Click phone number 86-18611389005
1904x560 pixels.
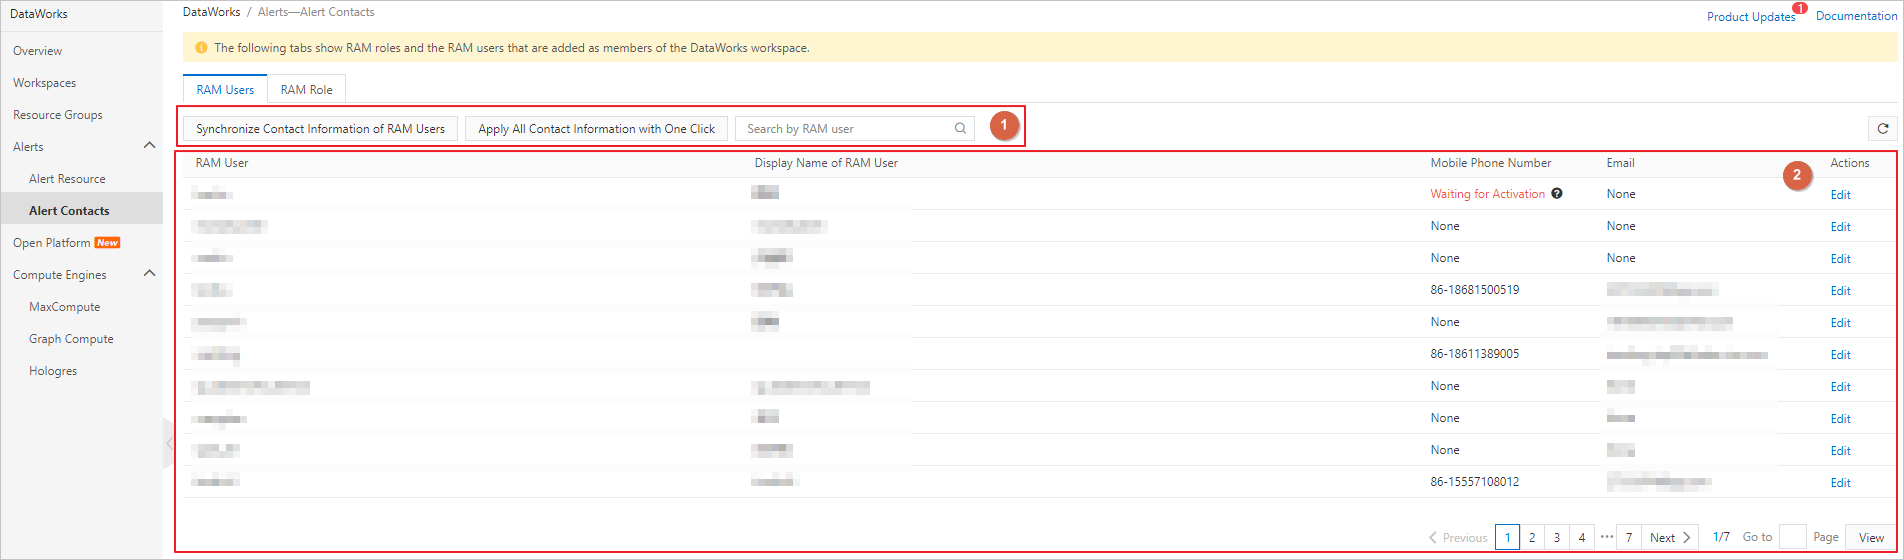point(1474,354)
